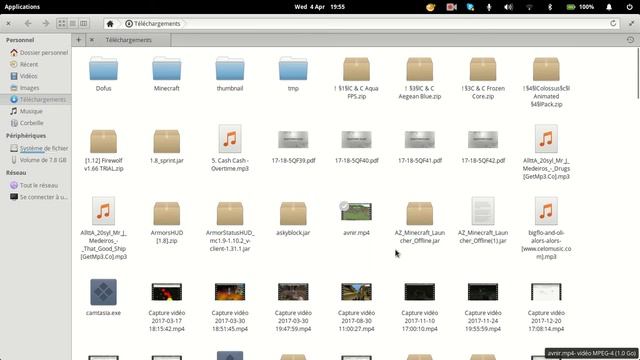The height and width of the screenshot is (360, 640).
Task: Open Volume de 7.8 GB in sidebar
Action: tap(38, 160)
